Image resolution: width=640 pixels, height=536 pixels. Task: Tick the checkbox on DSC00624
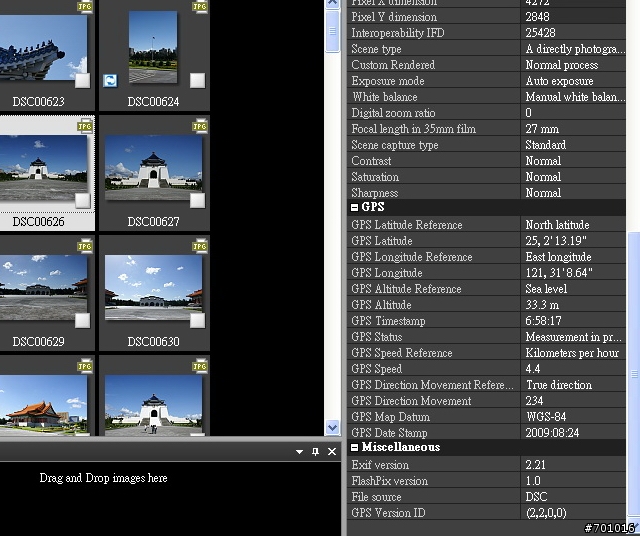coord(198,80)
